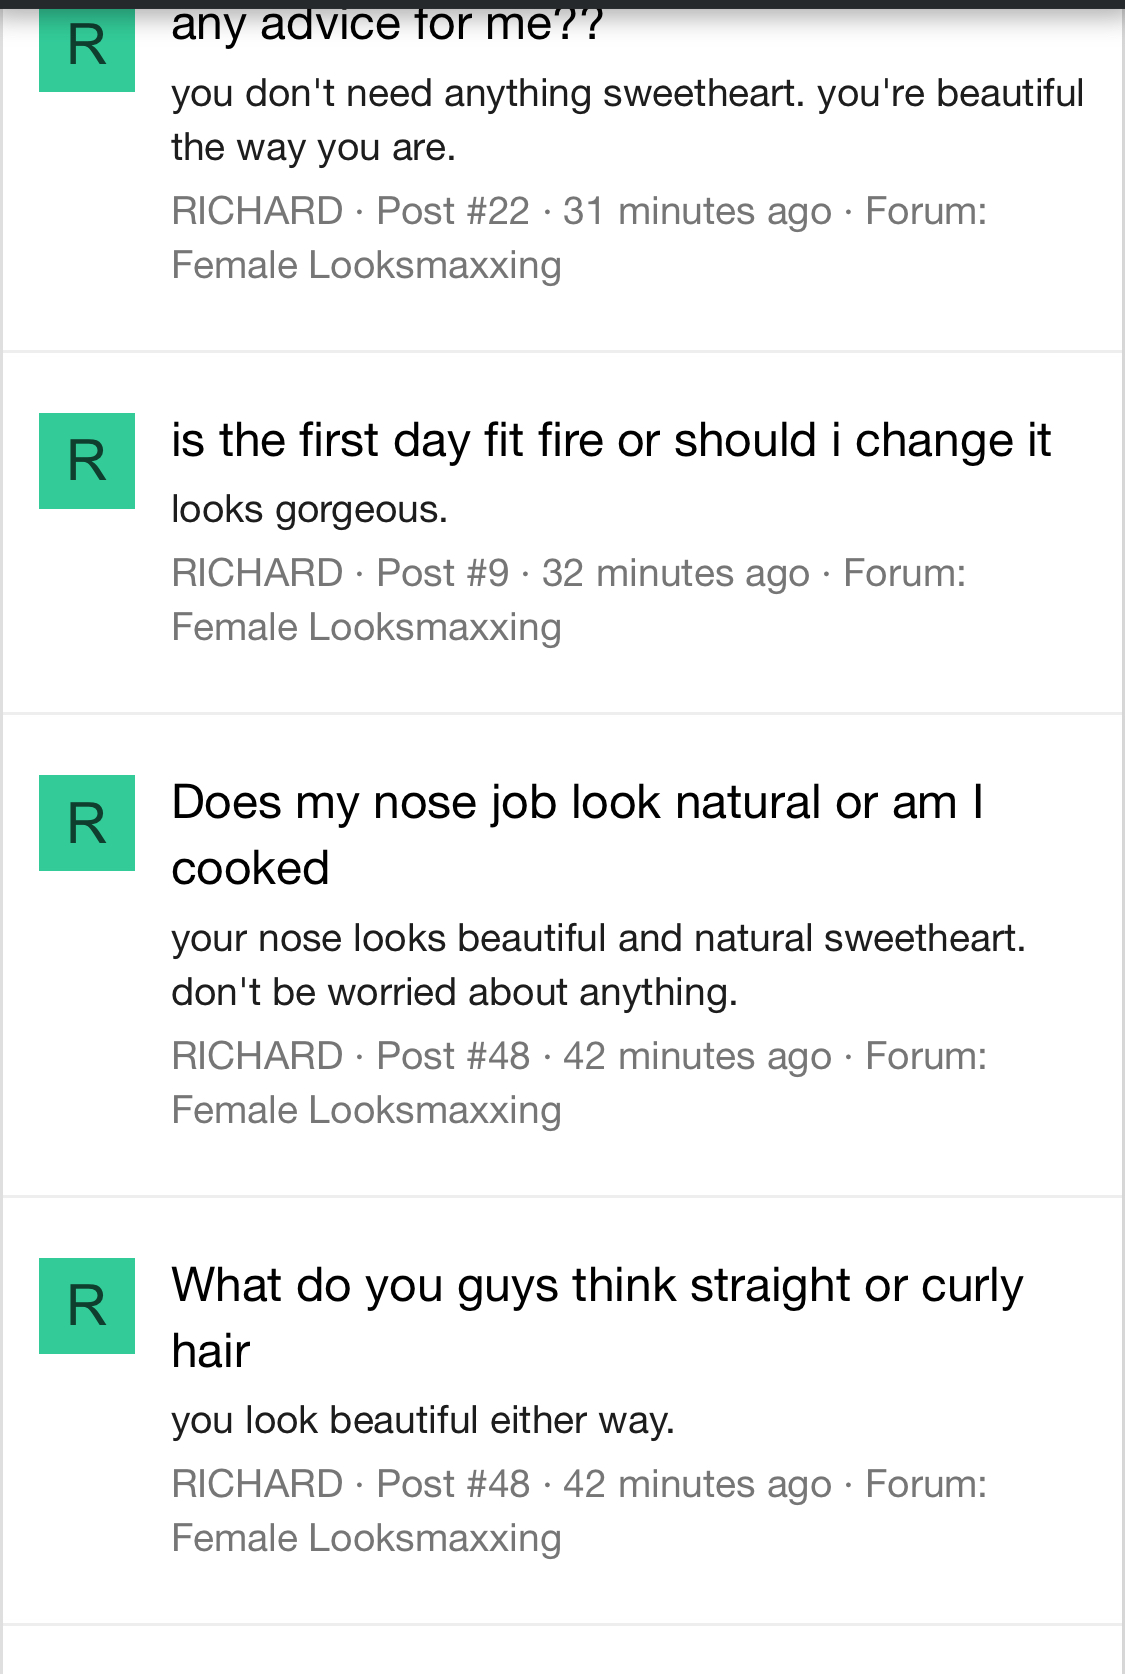Open the "any advice for me??" thread title
Image resolution: width=1125 pixels, height=1674 pixels.
click(x=387, y=26)
